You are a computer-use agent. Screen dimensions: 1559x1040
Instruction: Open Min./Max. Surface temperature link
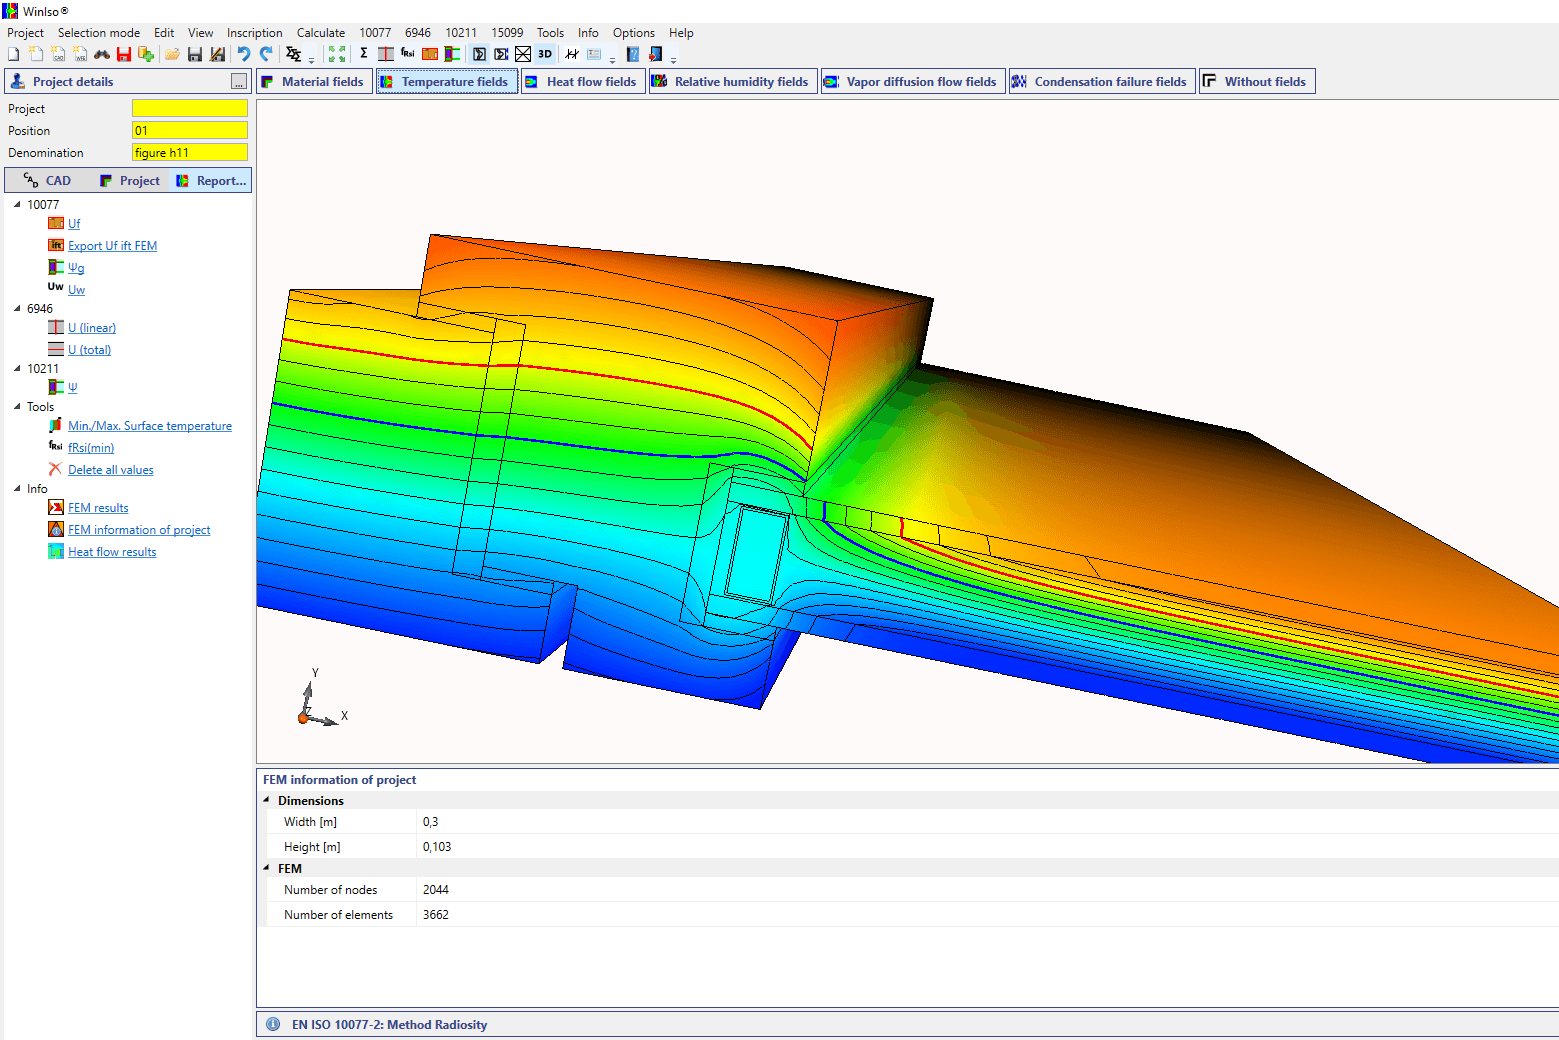tap(150, 426)
